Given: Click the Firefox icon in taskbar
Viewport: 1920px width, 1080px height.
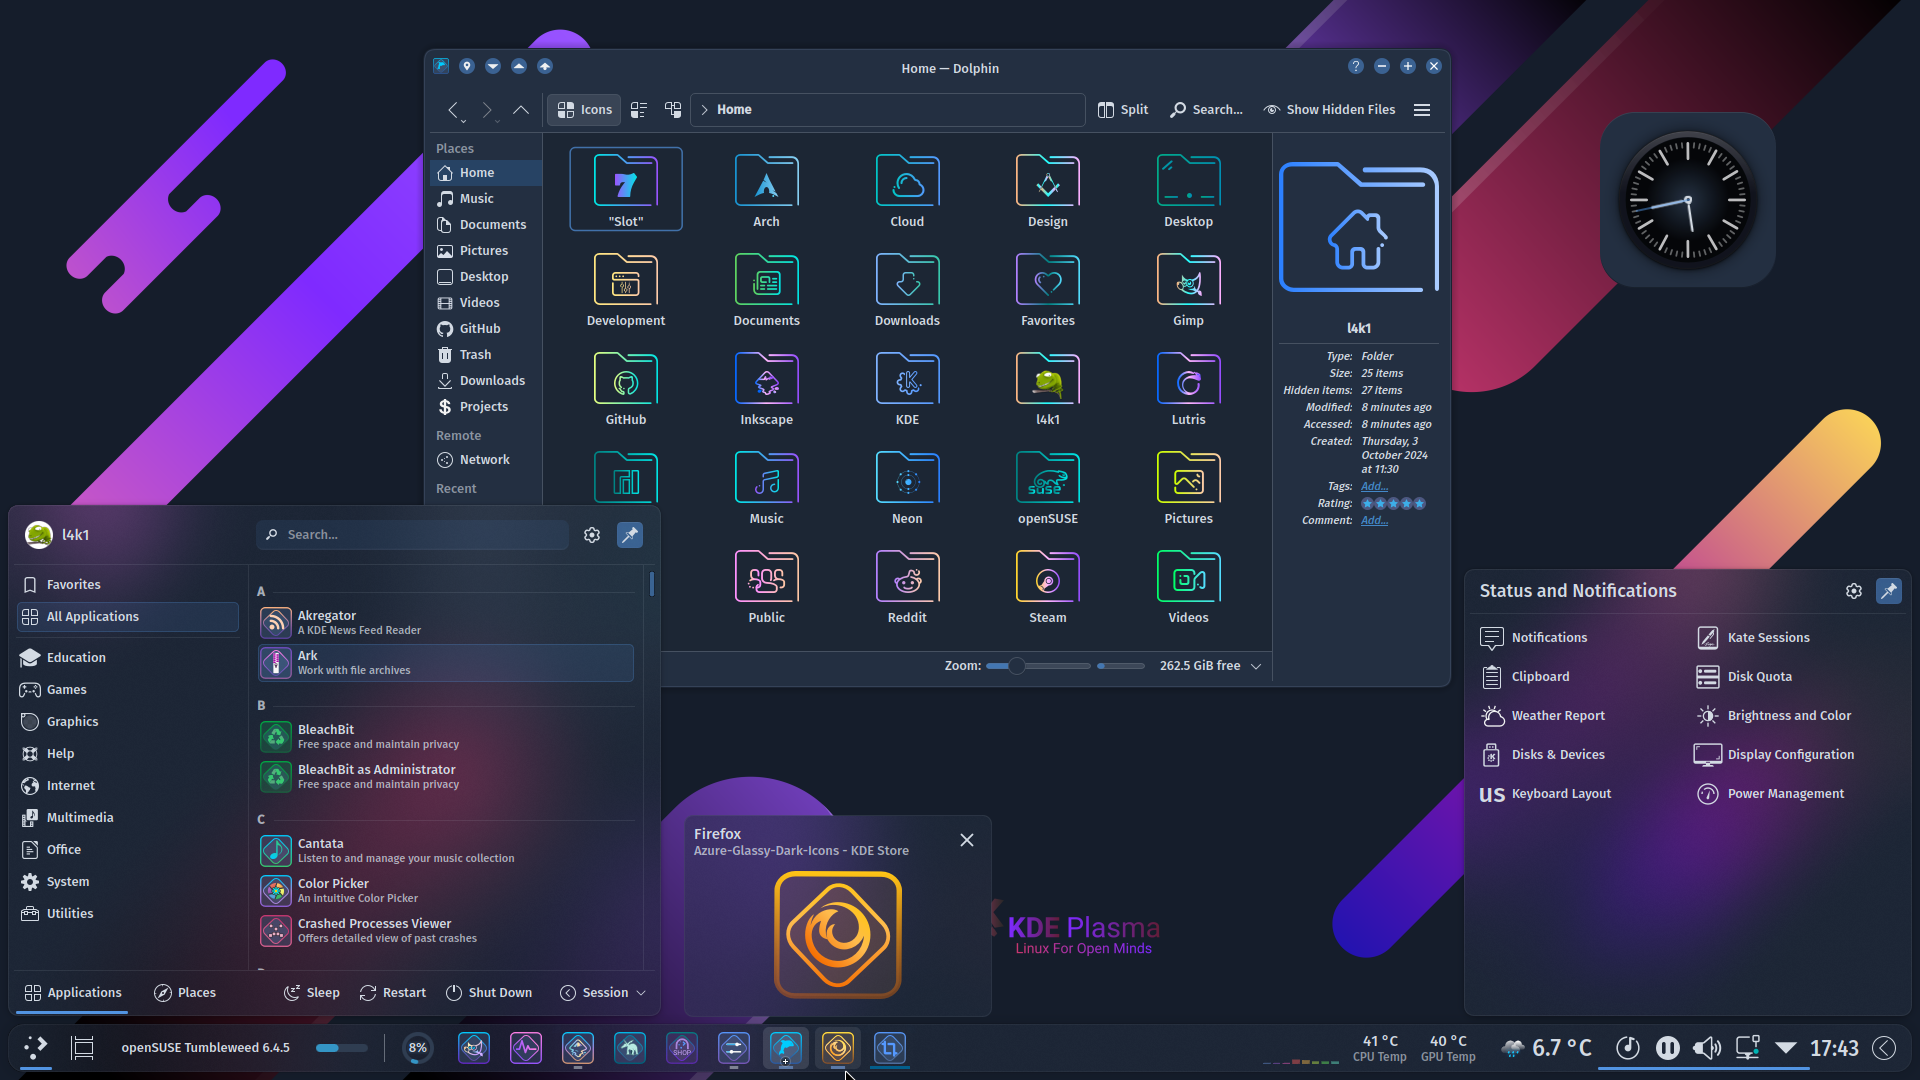Looking at the screenshot, I should click(838, 1048).
